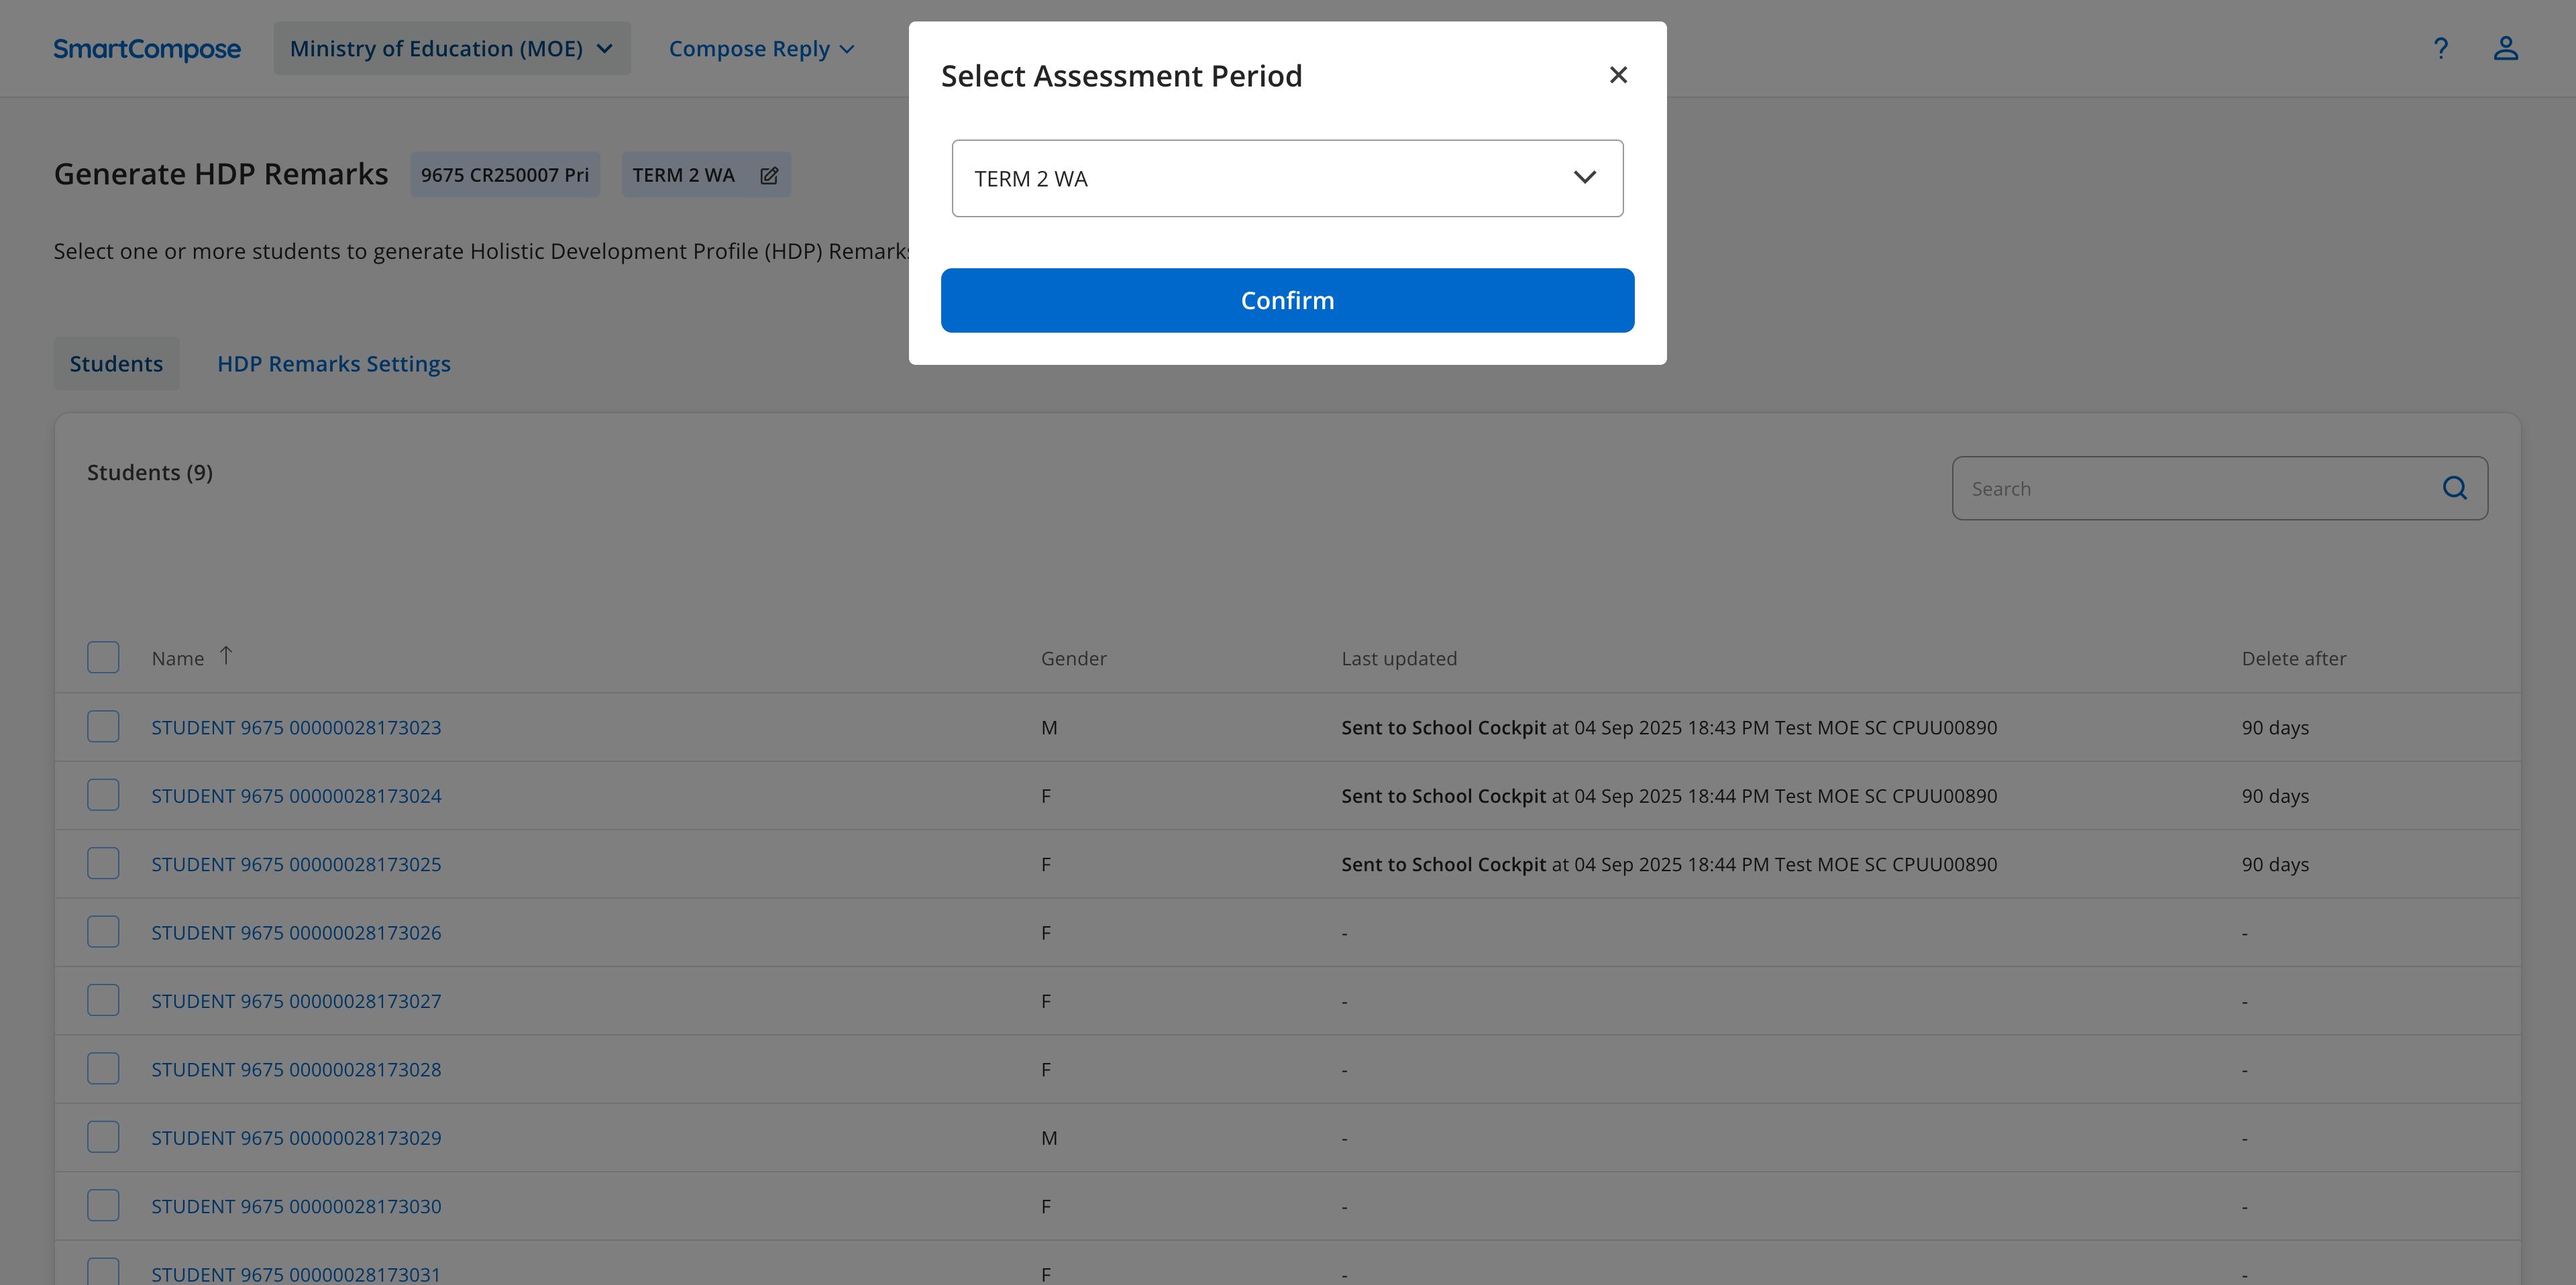Open STUDENT 9675 00000028173024 link
The image size is (2576, 1285).
(x=296, y=796)
